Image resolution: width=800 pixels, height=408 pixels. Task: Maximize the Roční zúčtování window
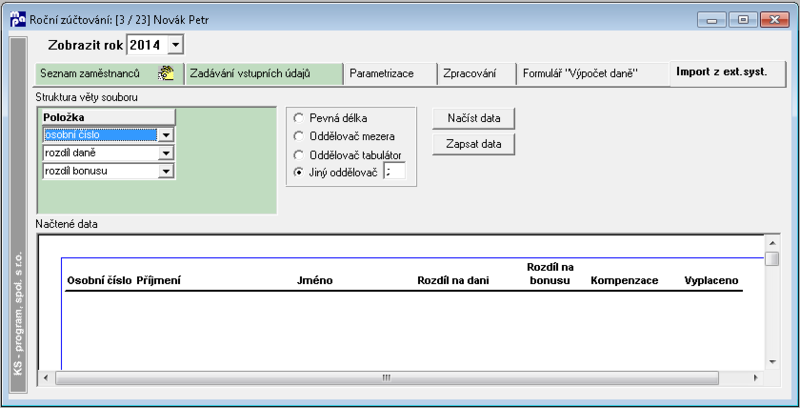(x=743, y=20)
